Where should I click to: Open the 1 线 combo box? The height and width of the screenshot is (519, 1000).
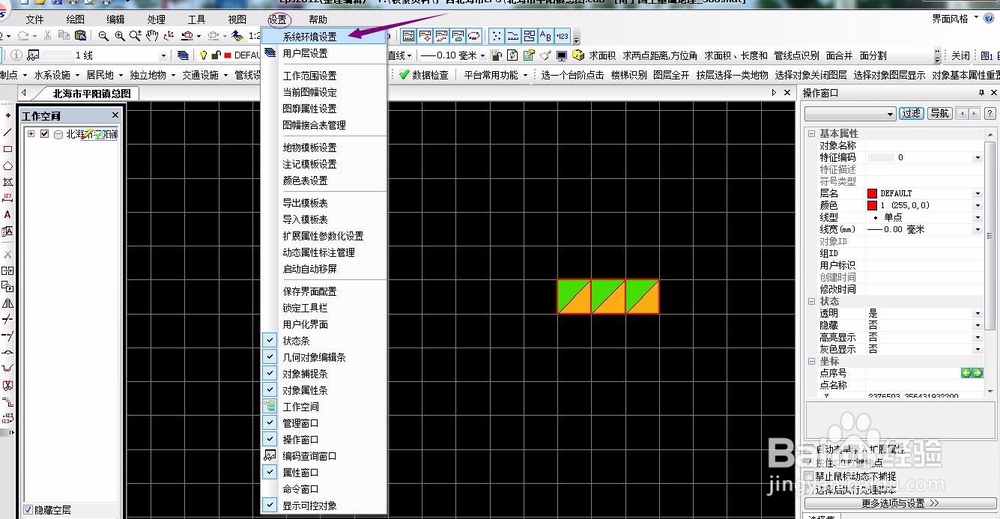(163, 55)
